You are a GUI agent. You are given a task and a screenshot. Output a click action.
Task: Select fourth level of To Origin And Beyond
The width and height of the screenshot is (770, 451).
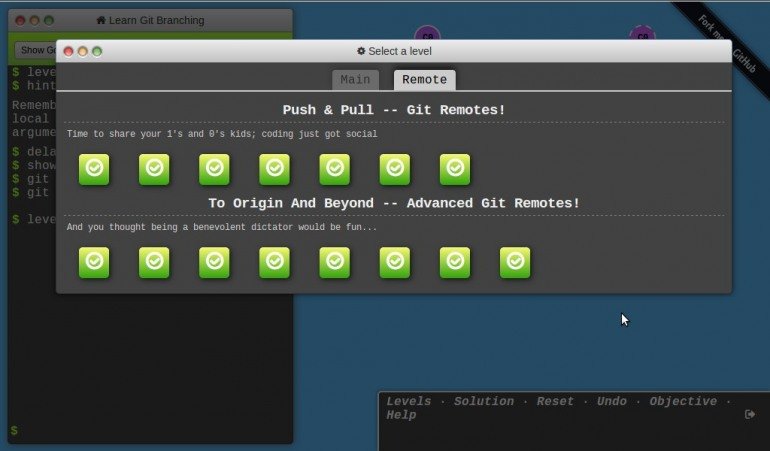coord(274,262)
